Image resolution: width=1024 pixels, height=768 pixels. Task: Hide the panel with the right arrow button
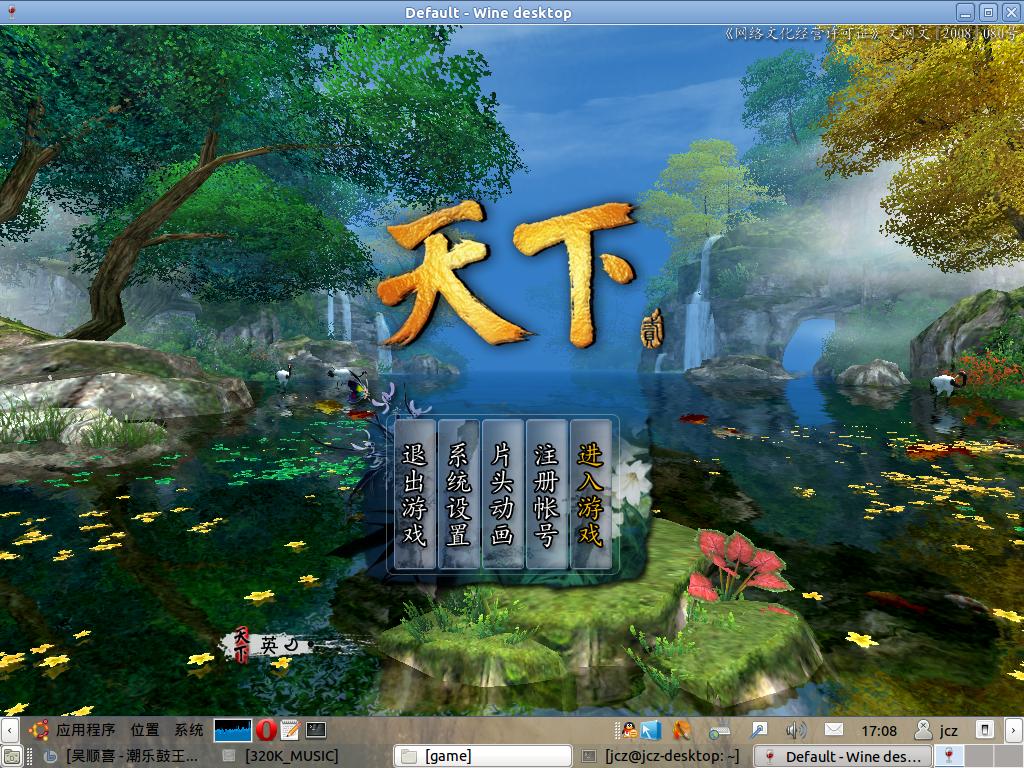pos(1014,730)
